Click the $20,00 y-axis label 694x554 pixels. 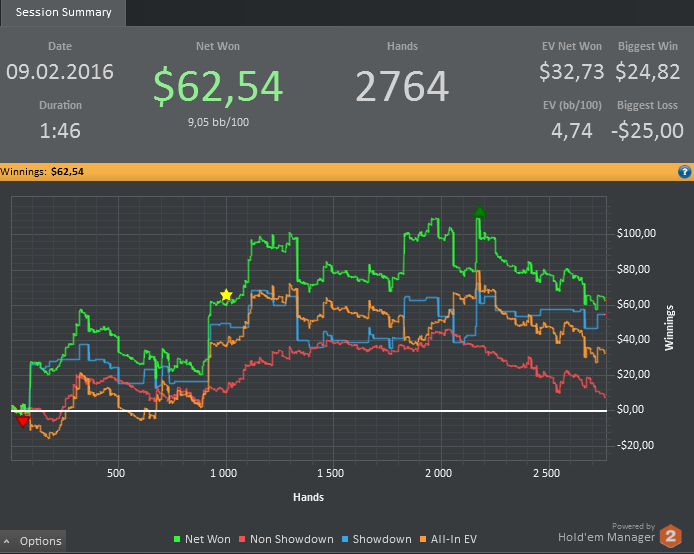point(633,374)
